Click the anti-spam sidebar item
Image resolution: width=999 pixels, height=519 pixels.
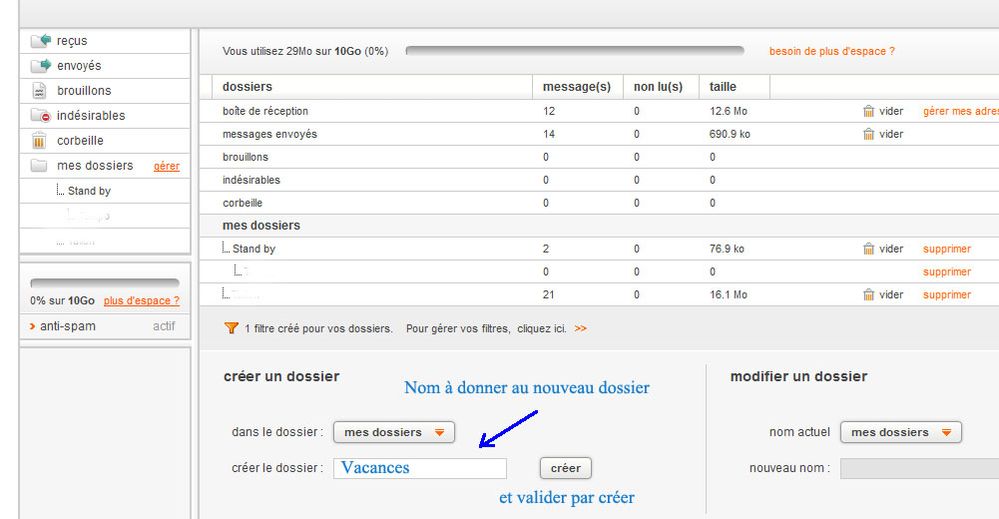click(68, 326)
